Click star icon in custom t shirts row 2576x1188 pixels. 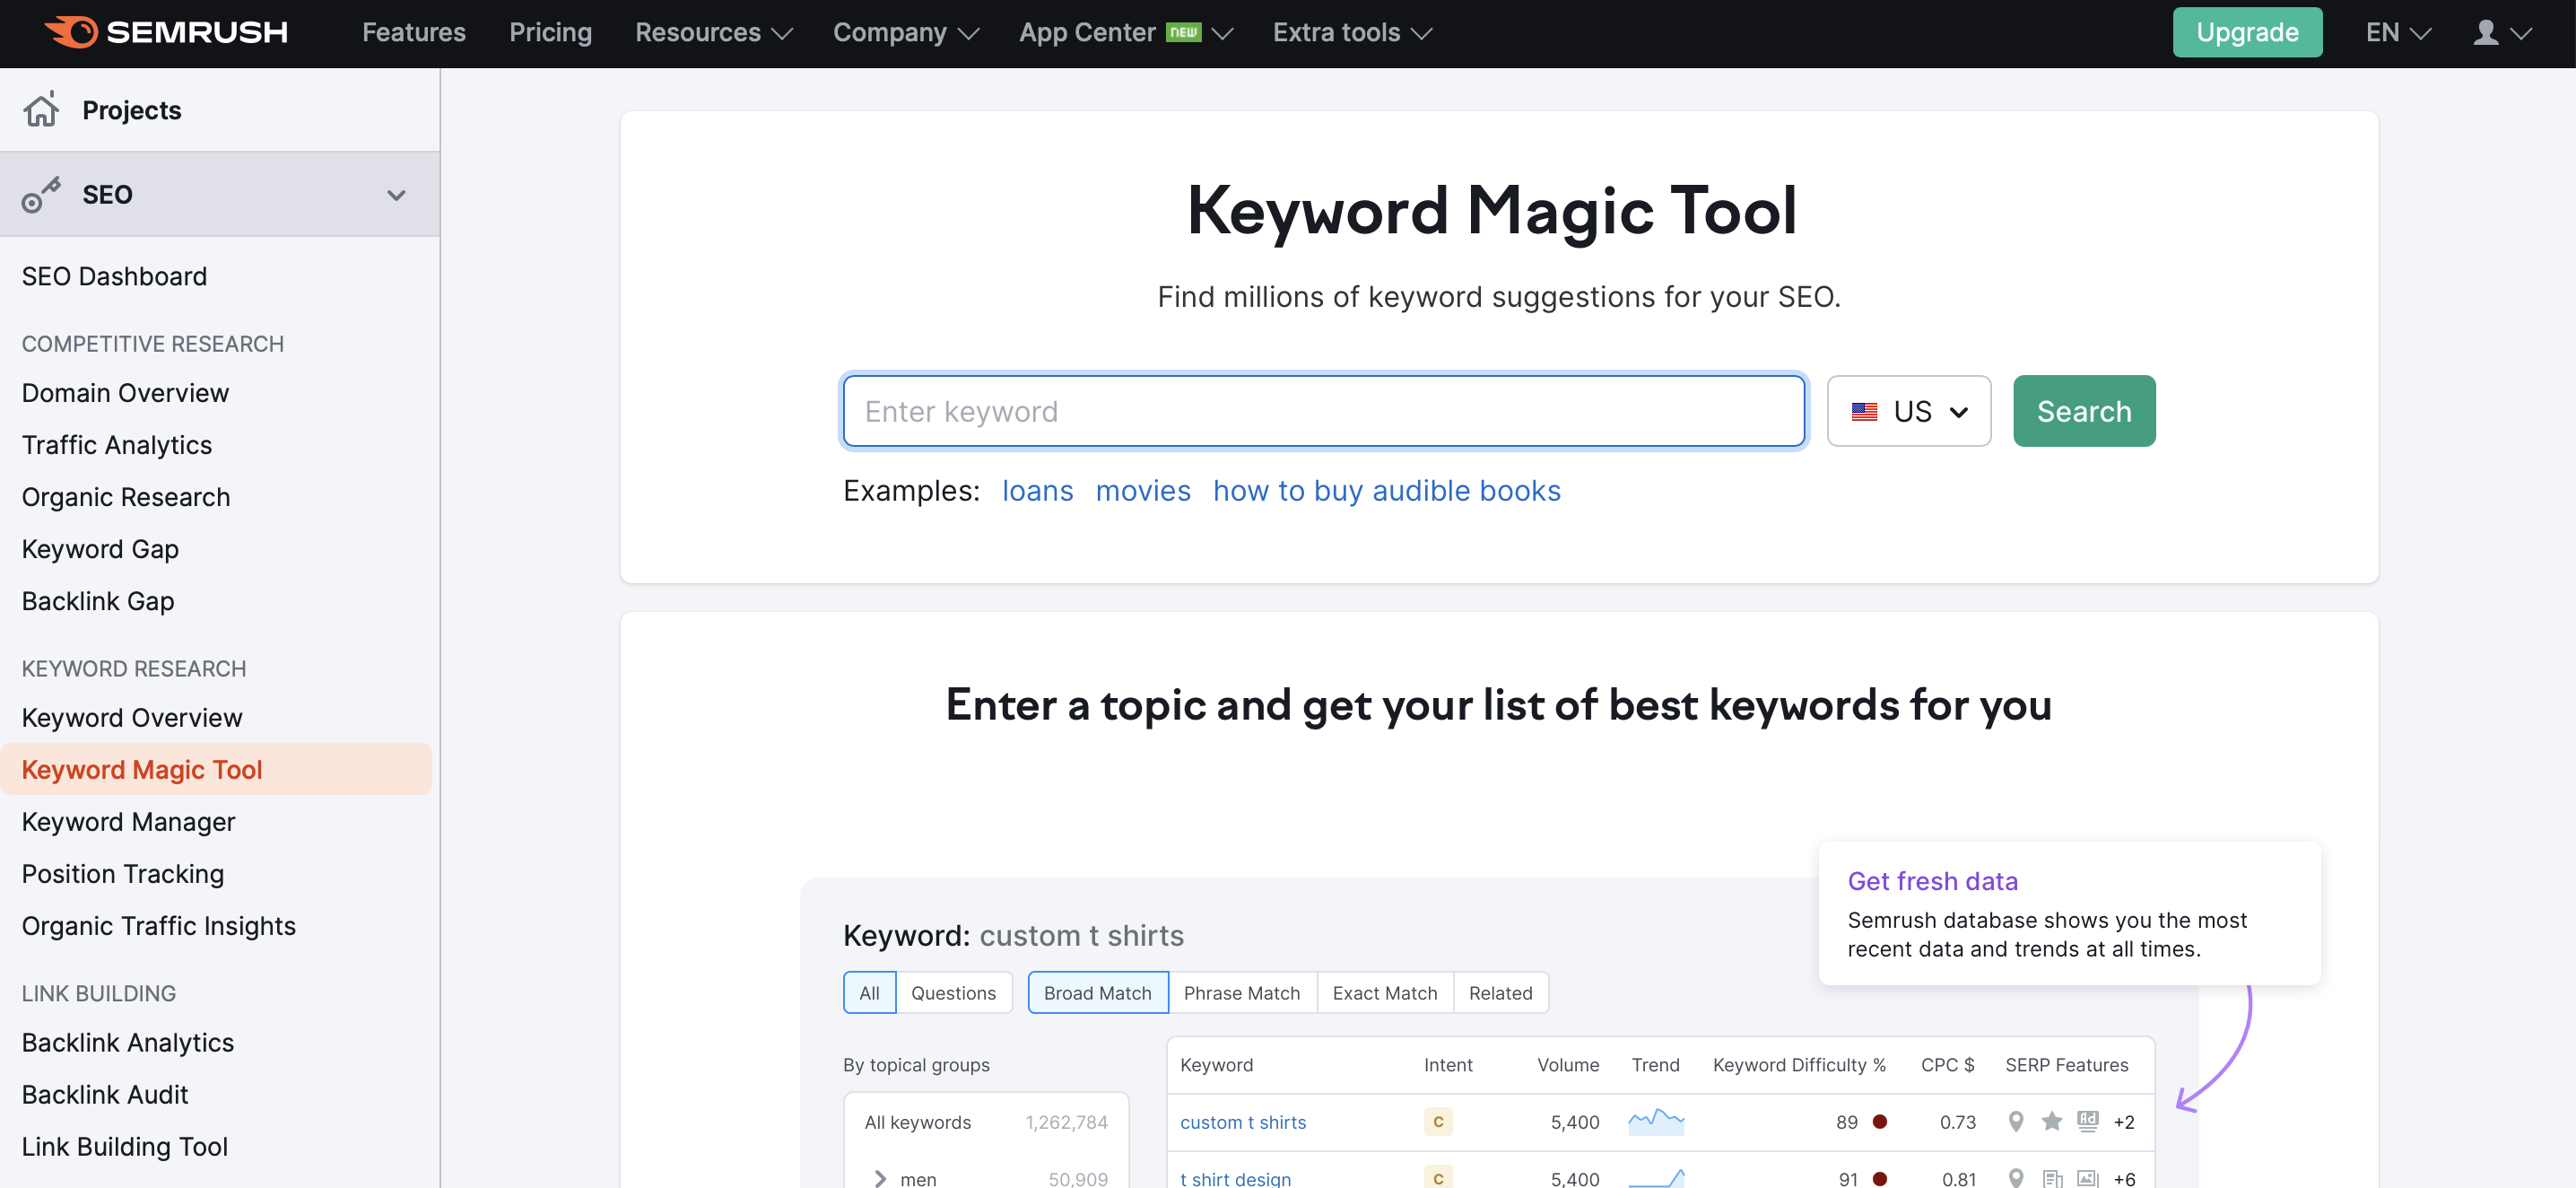[x=2052, y=1121]
